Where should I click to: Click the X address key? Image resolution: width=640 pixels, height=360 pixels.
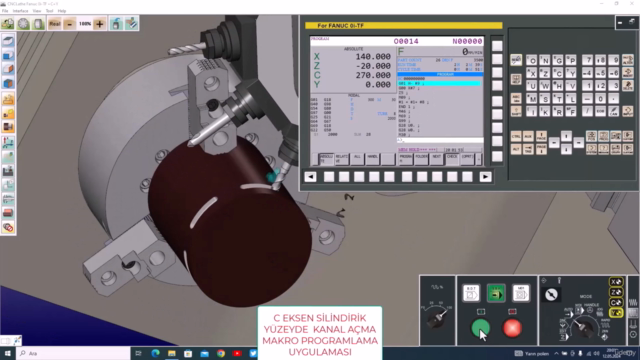(x=531, y=73)
